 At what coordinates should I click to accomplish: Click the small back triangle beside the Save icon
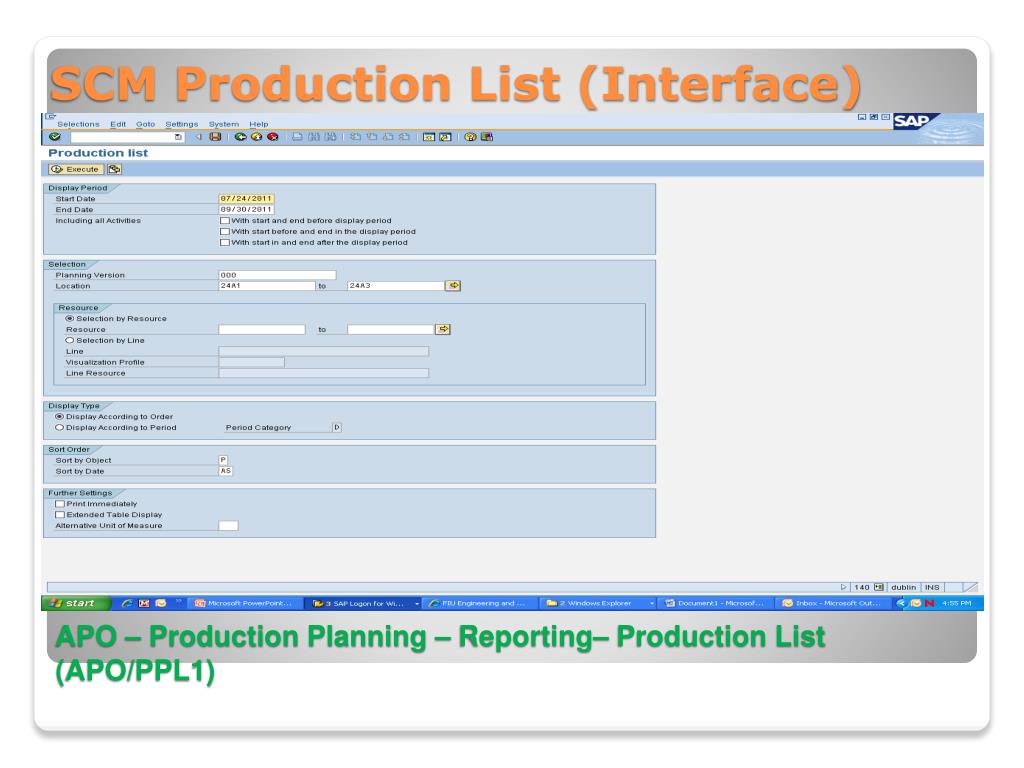click(x=199, y=136)
